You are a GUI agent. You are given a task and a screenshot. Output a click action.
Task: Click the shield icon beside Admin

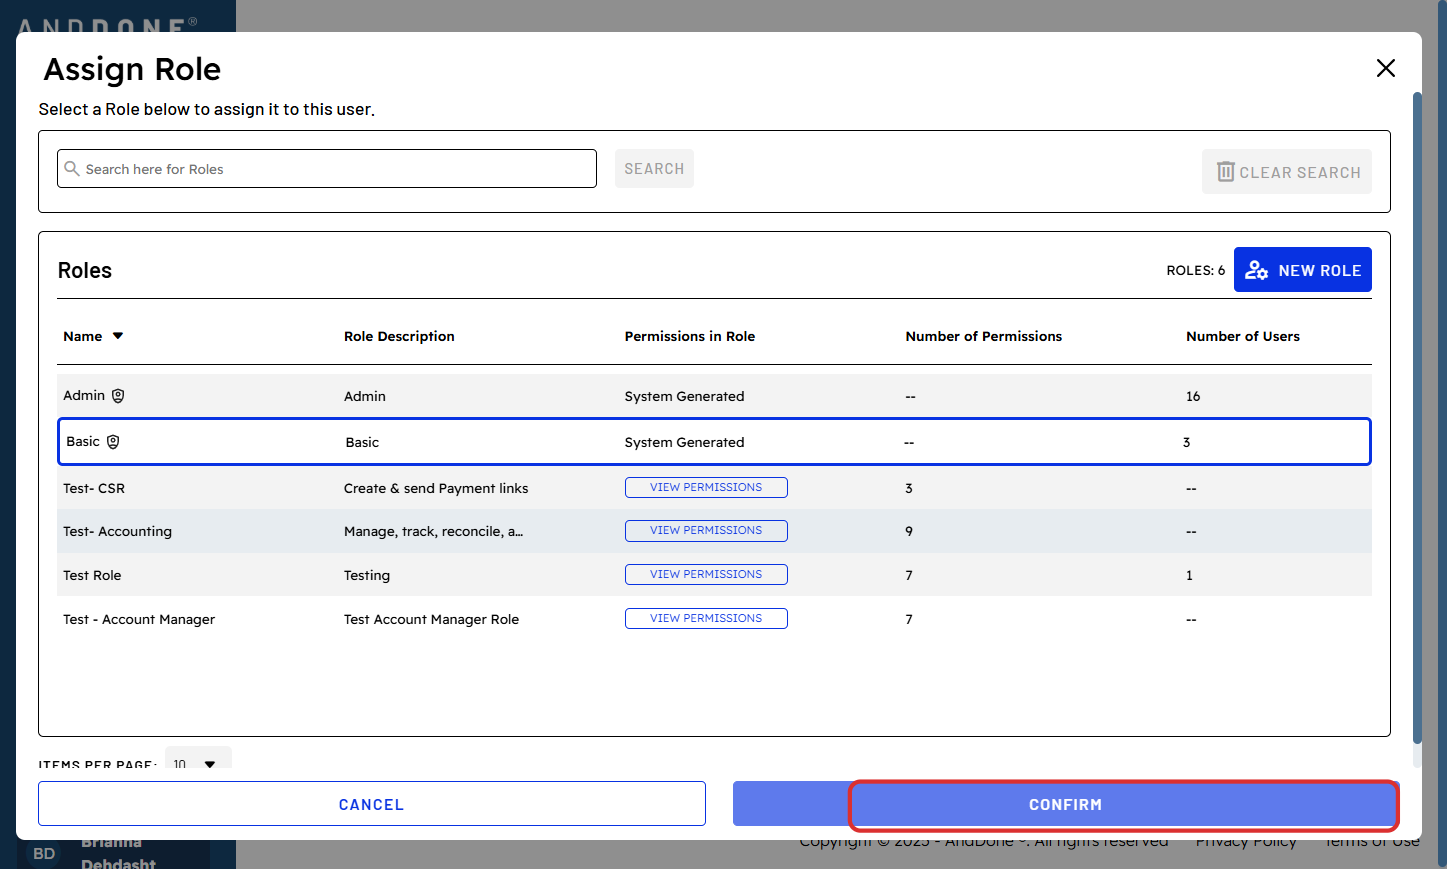118,396
